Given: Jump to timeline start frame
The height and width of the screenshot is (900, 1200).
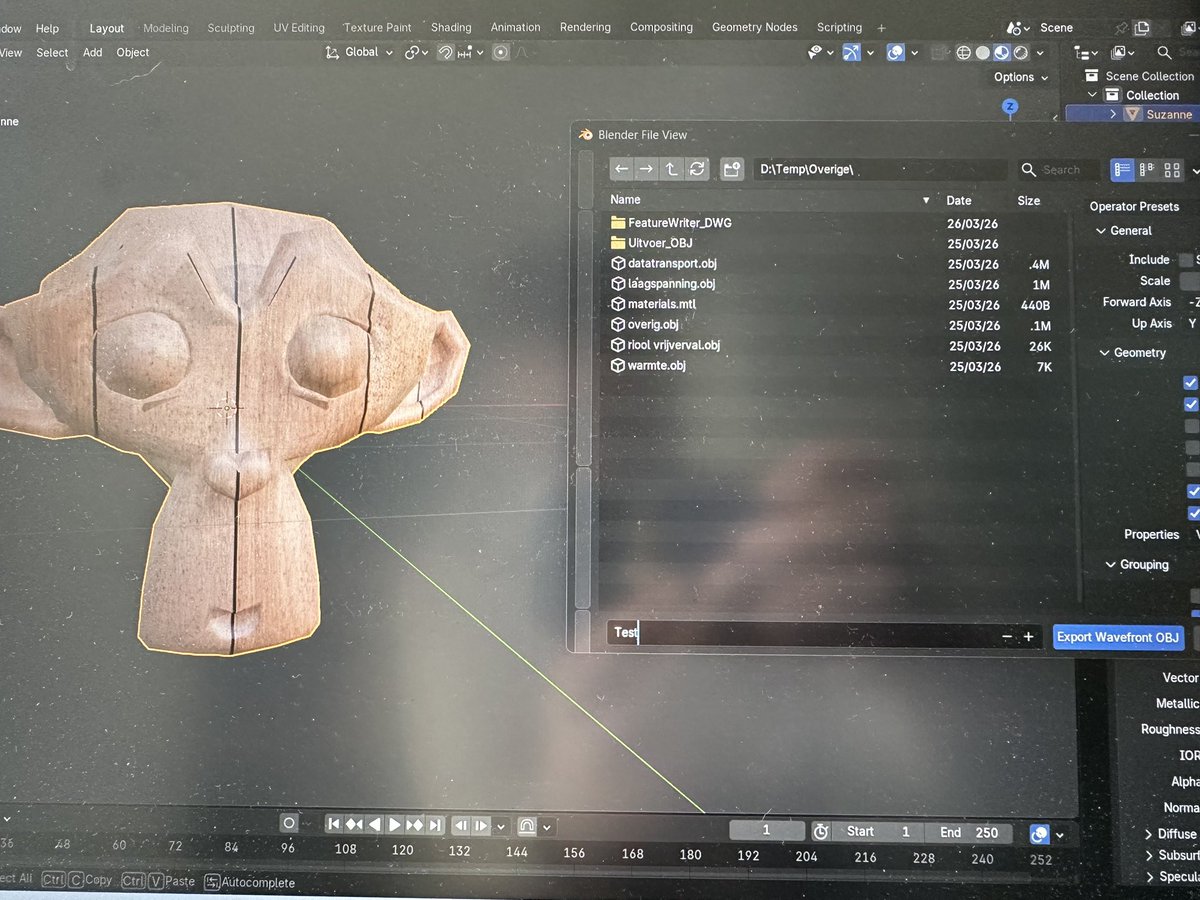Looking at the screenshot, I should click(x=334, y=825).
